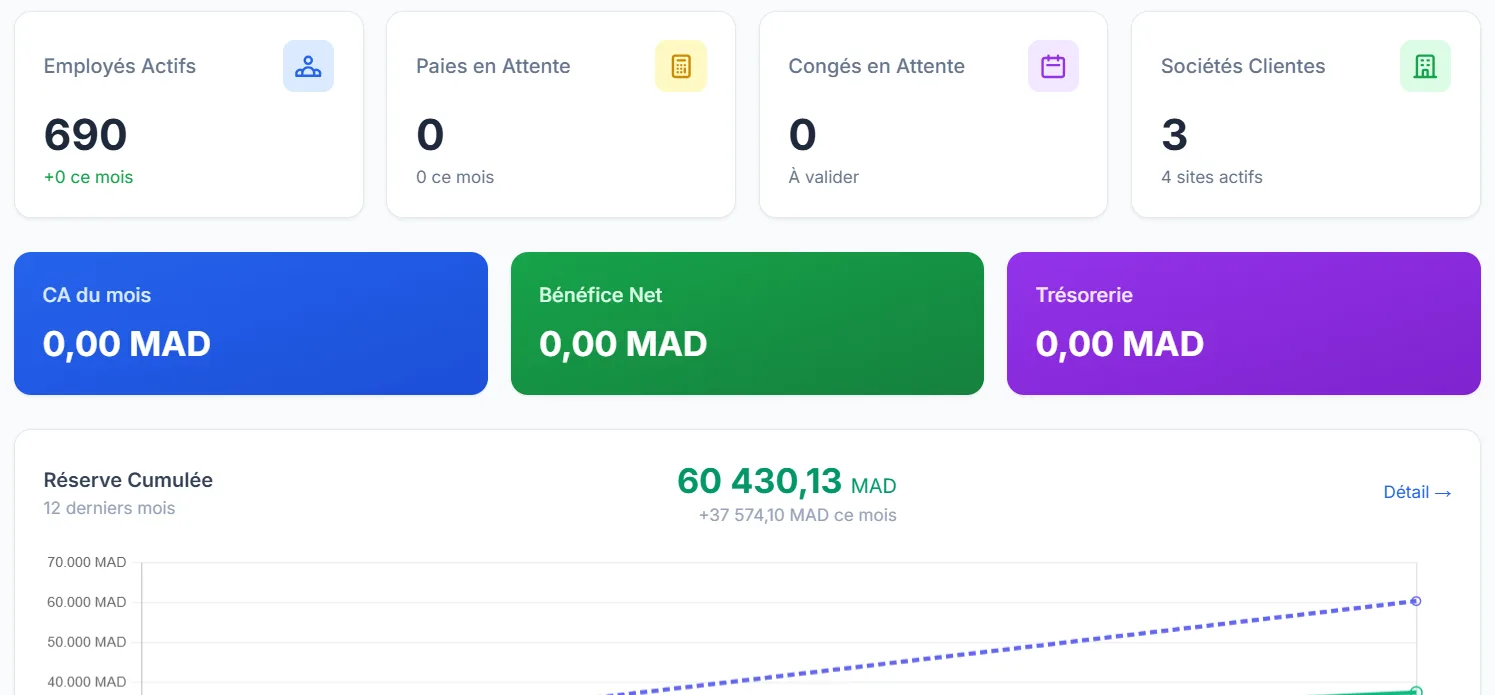
Task: Click the 690 active employees value
Action: (x=86, y=135)
